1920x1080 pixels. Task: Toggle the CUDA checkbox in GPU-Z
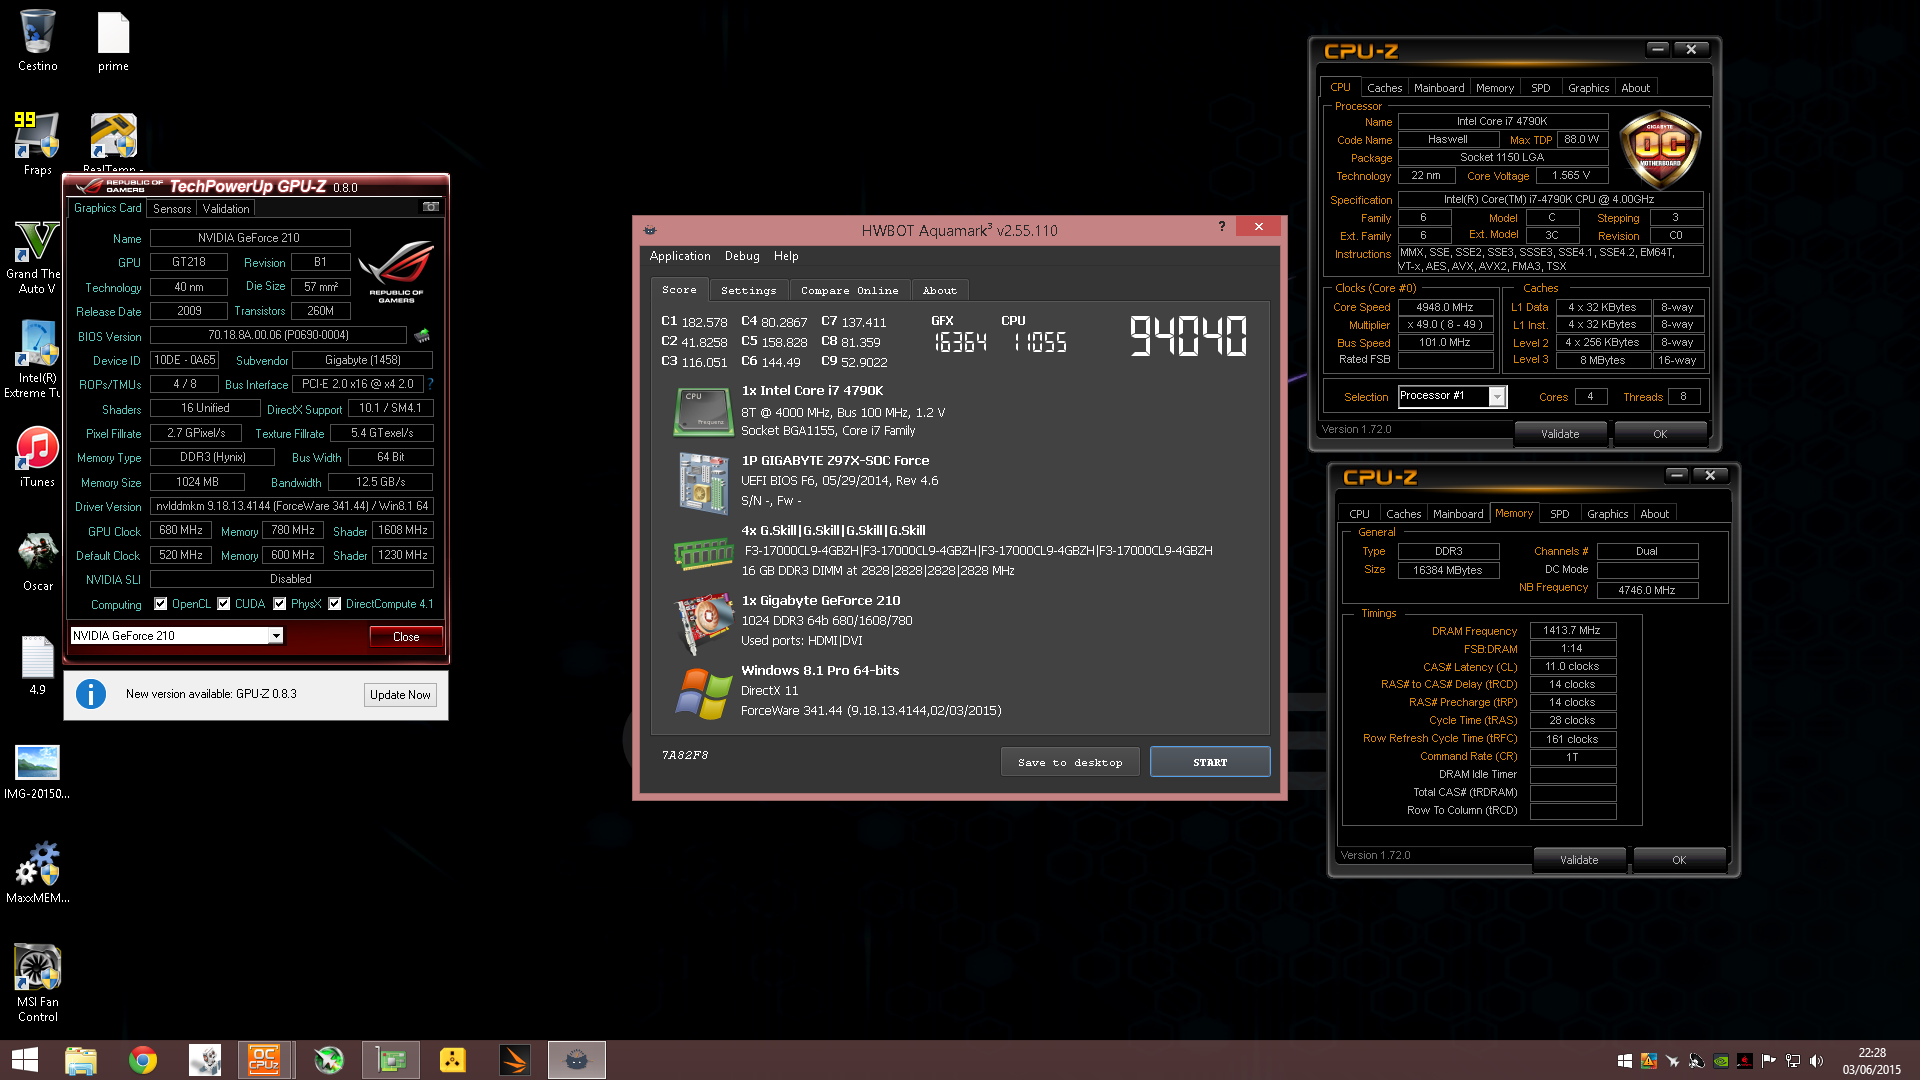click(224, 604)
